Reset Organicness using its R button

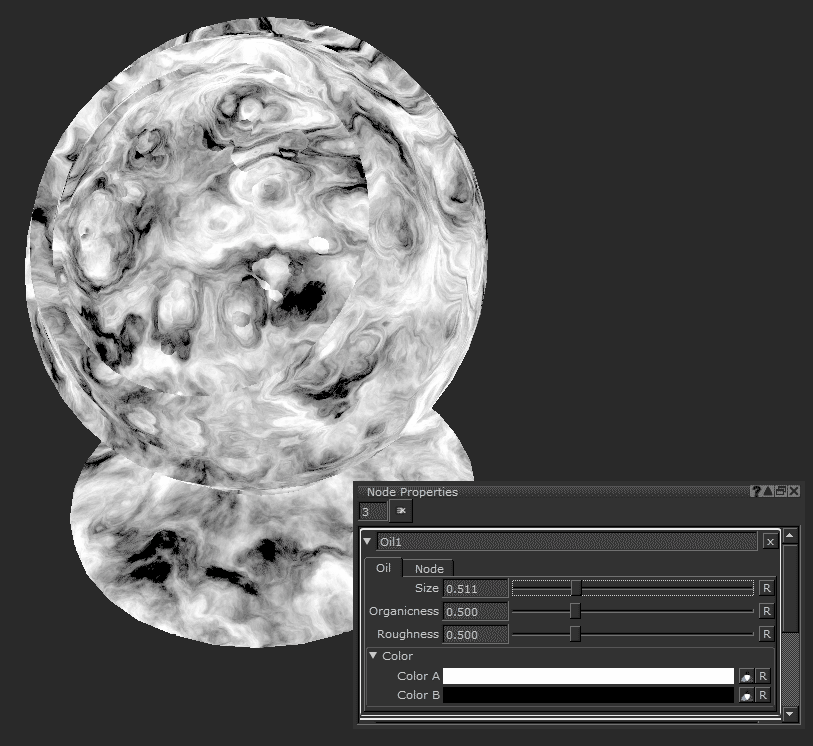click(766, 611)
